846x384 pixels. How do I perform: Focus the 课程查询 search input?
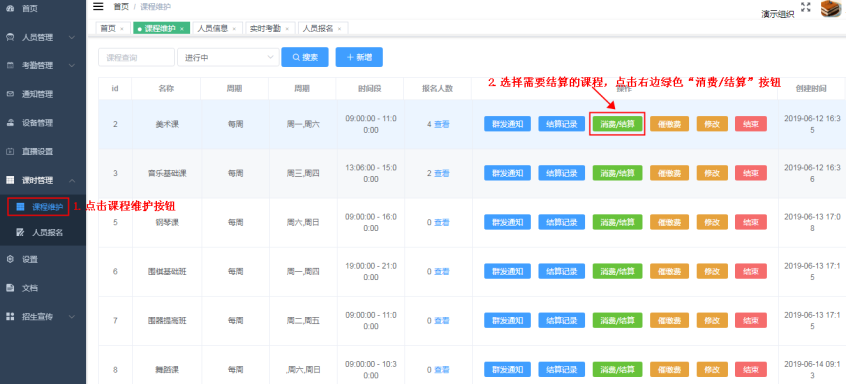point(137,57)
